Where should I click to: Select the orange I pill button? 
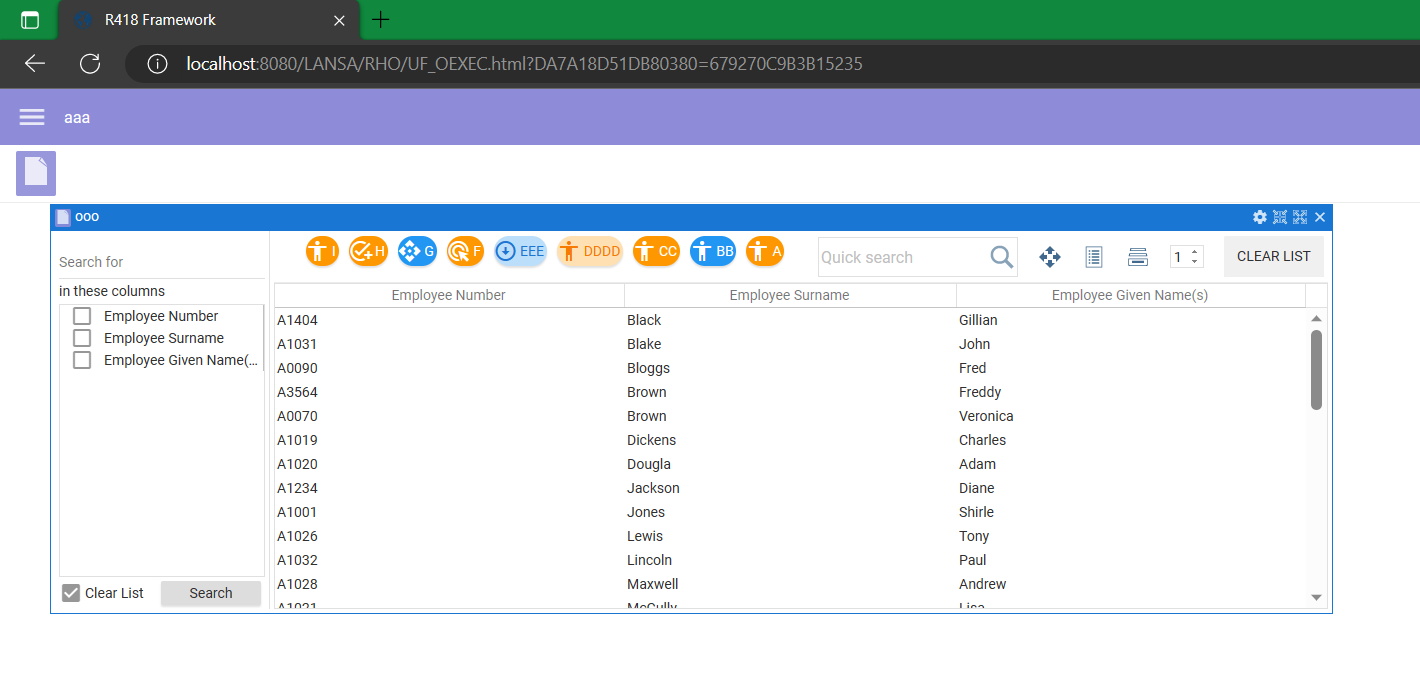[x=322, y=251]
